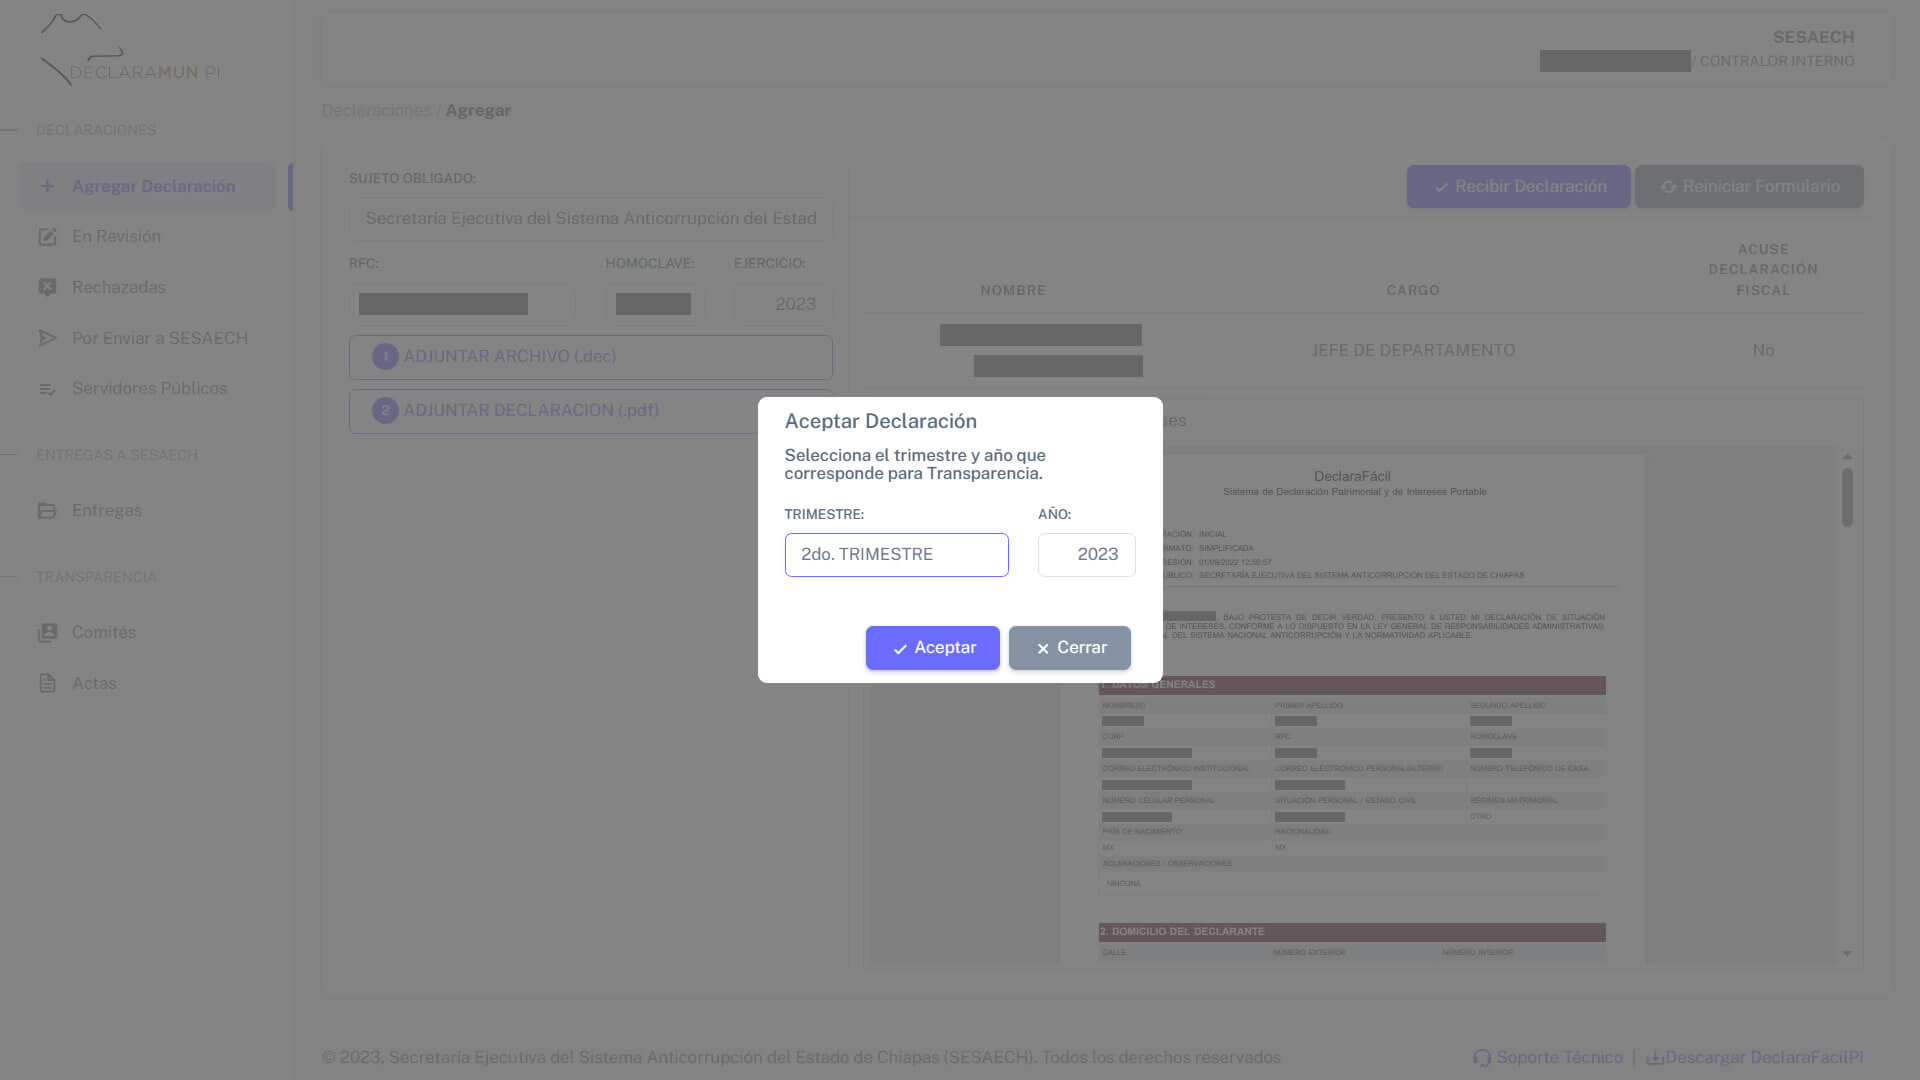Click the PDF preview vertical scrollbar
The image size is (1920, 1080).
tap(1847, 497)
